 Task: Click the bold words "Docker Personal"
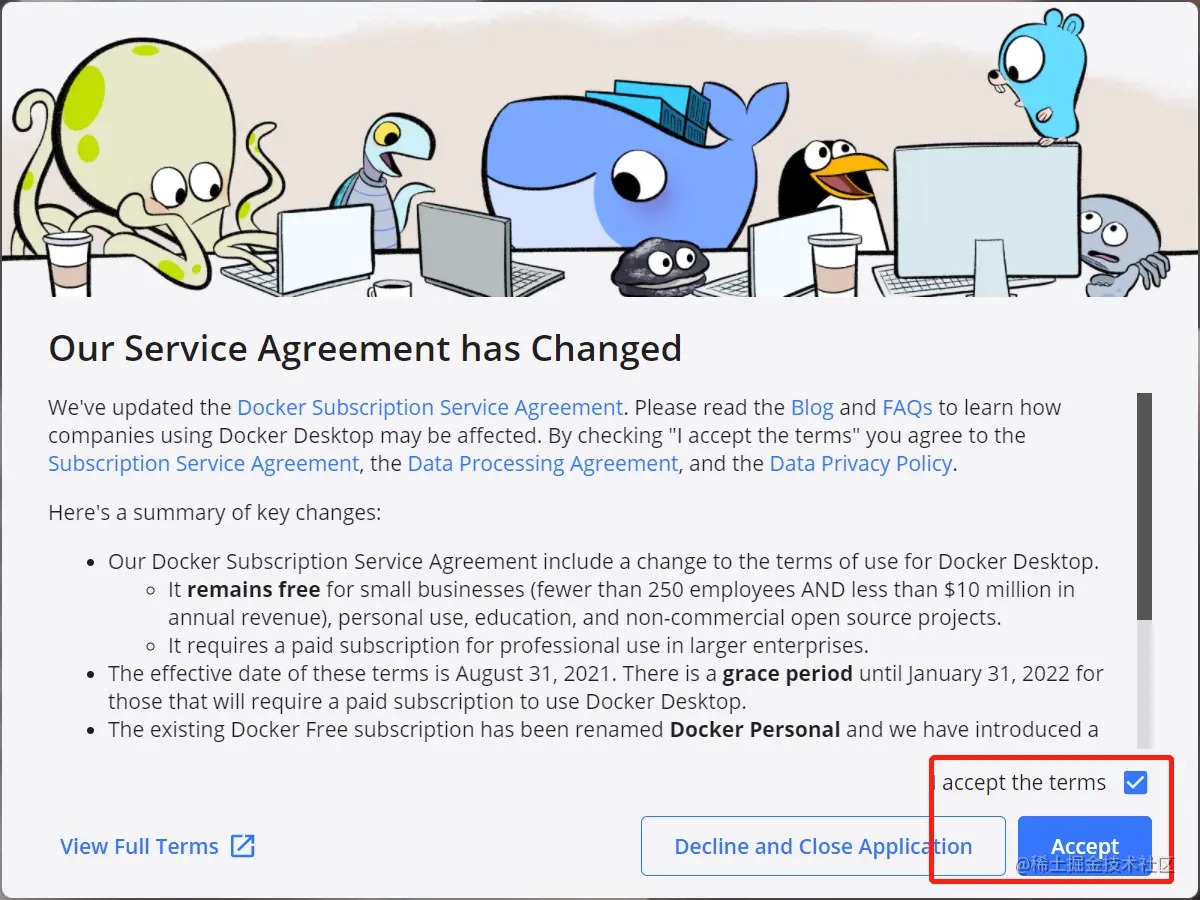tap(755, 730)
